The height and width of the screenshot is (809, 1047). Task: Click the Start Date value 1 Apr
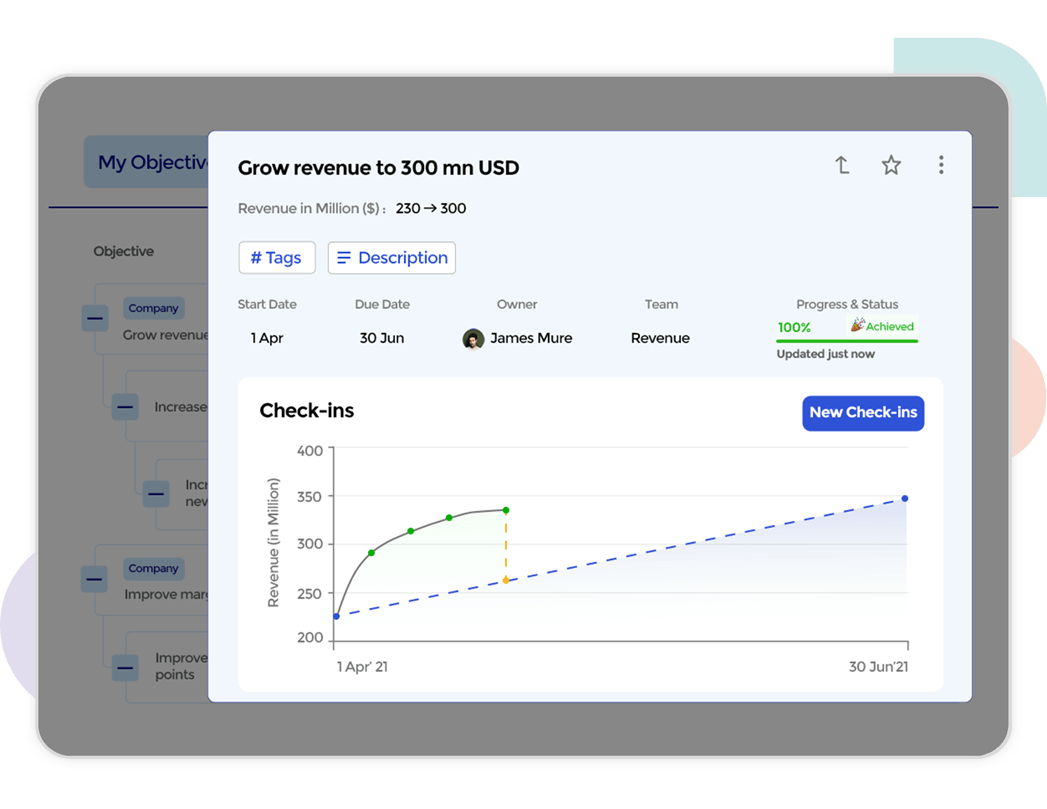point(266,338)
